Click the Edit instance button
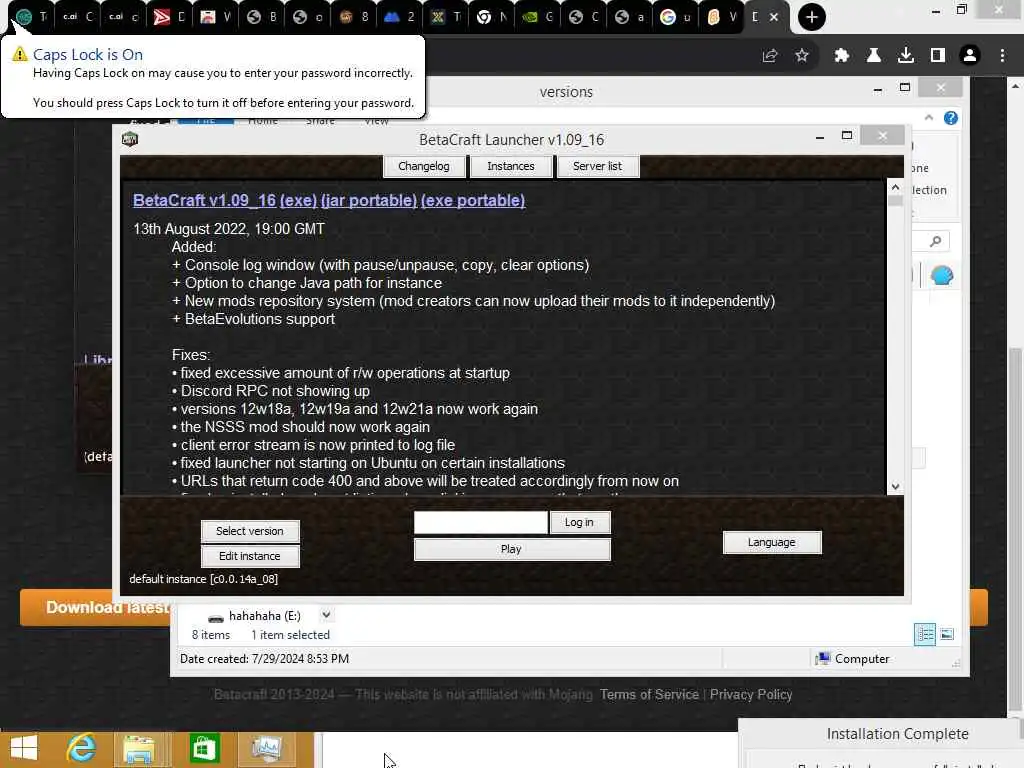The width and height of the screenshot is (1024, 768). 250,556
